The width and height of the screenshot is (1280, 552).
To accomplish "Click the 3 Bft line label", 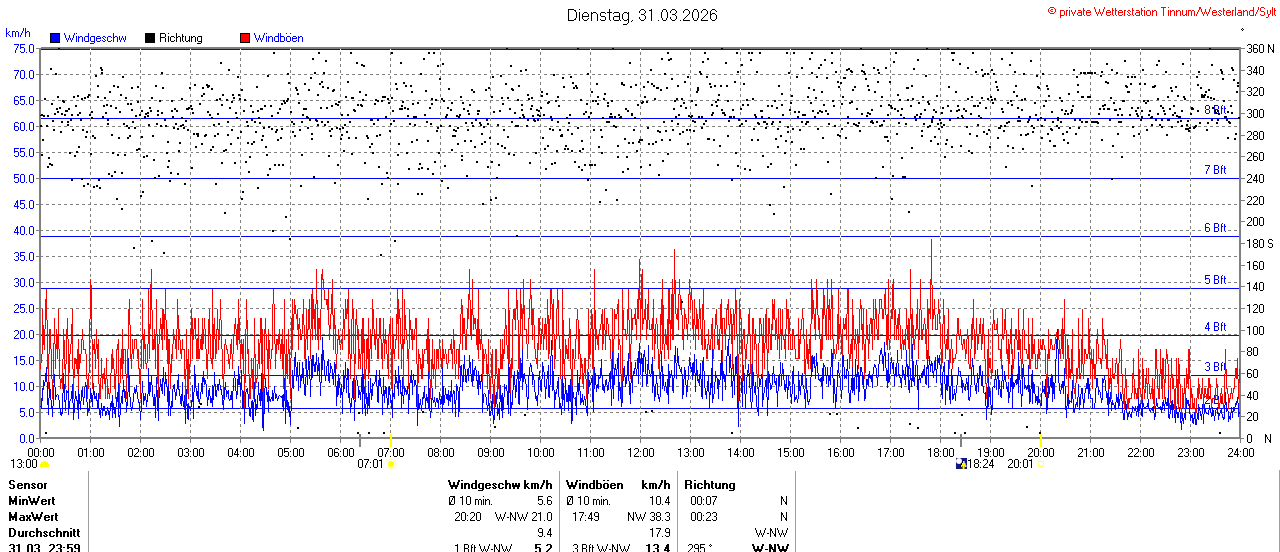I will tap(1215, 367).
